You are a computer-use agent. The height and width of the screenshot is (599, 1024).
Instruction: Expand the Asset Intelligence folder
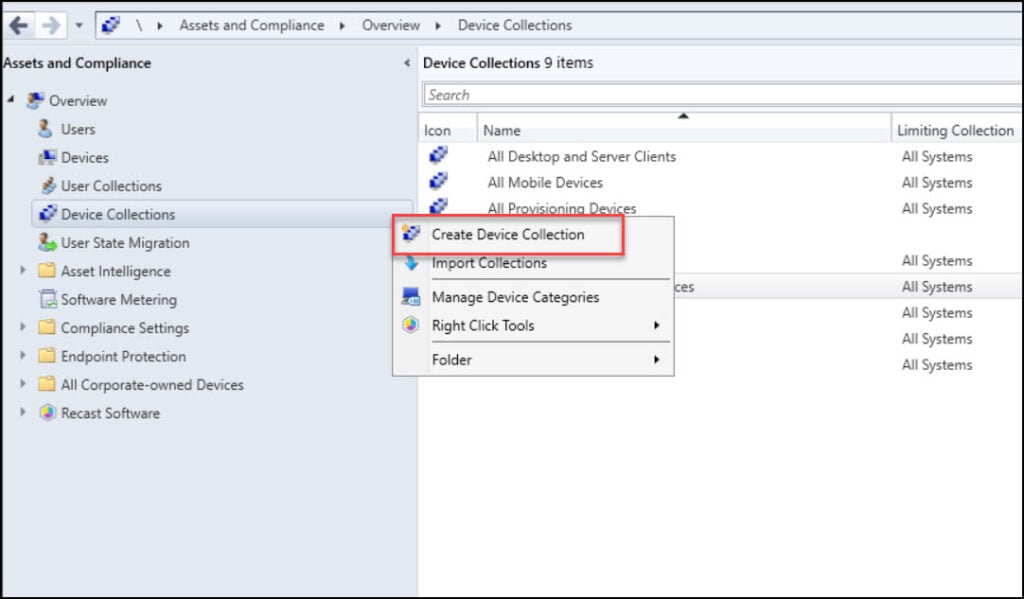click(x=23, y=270)
